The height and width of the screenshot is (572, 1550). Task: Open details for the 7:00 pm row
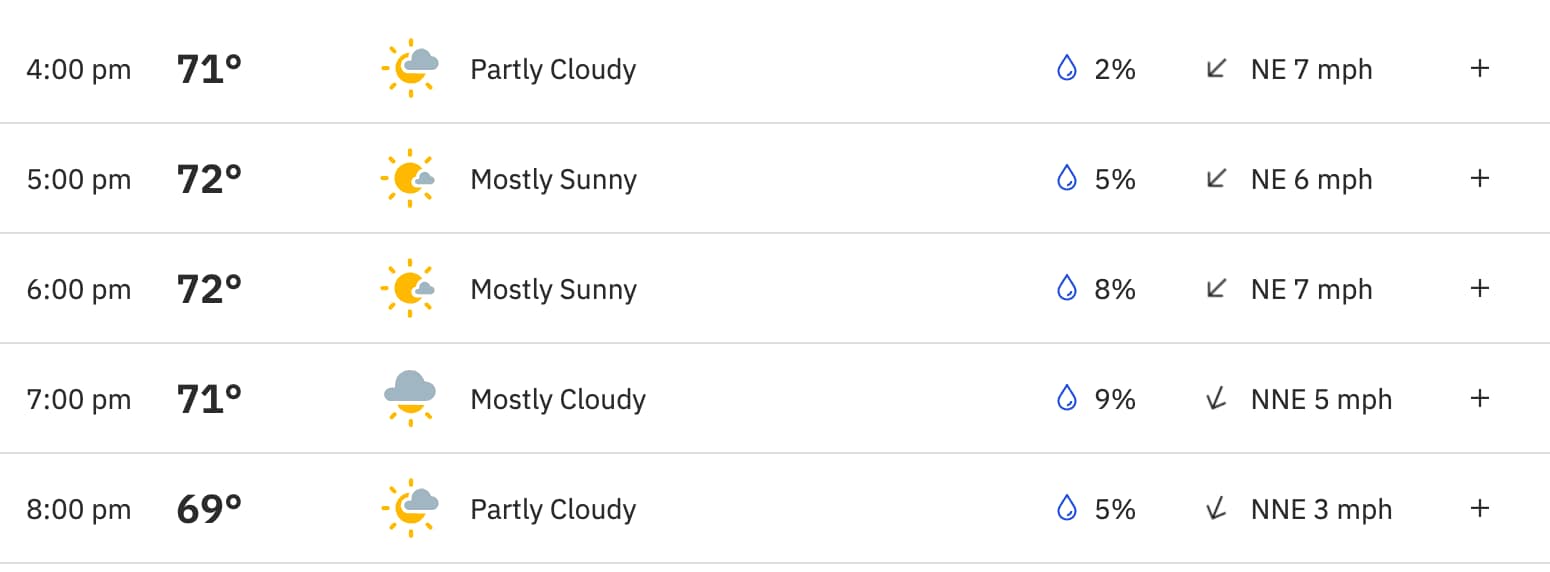click(x=1480, y=398)
